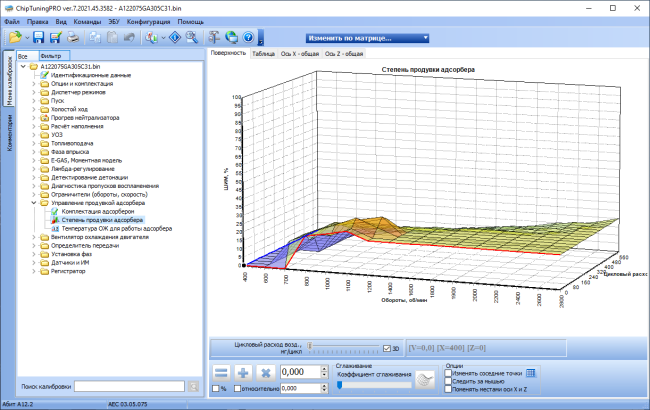Click the plus (add) operation button

tap(243, 373)
